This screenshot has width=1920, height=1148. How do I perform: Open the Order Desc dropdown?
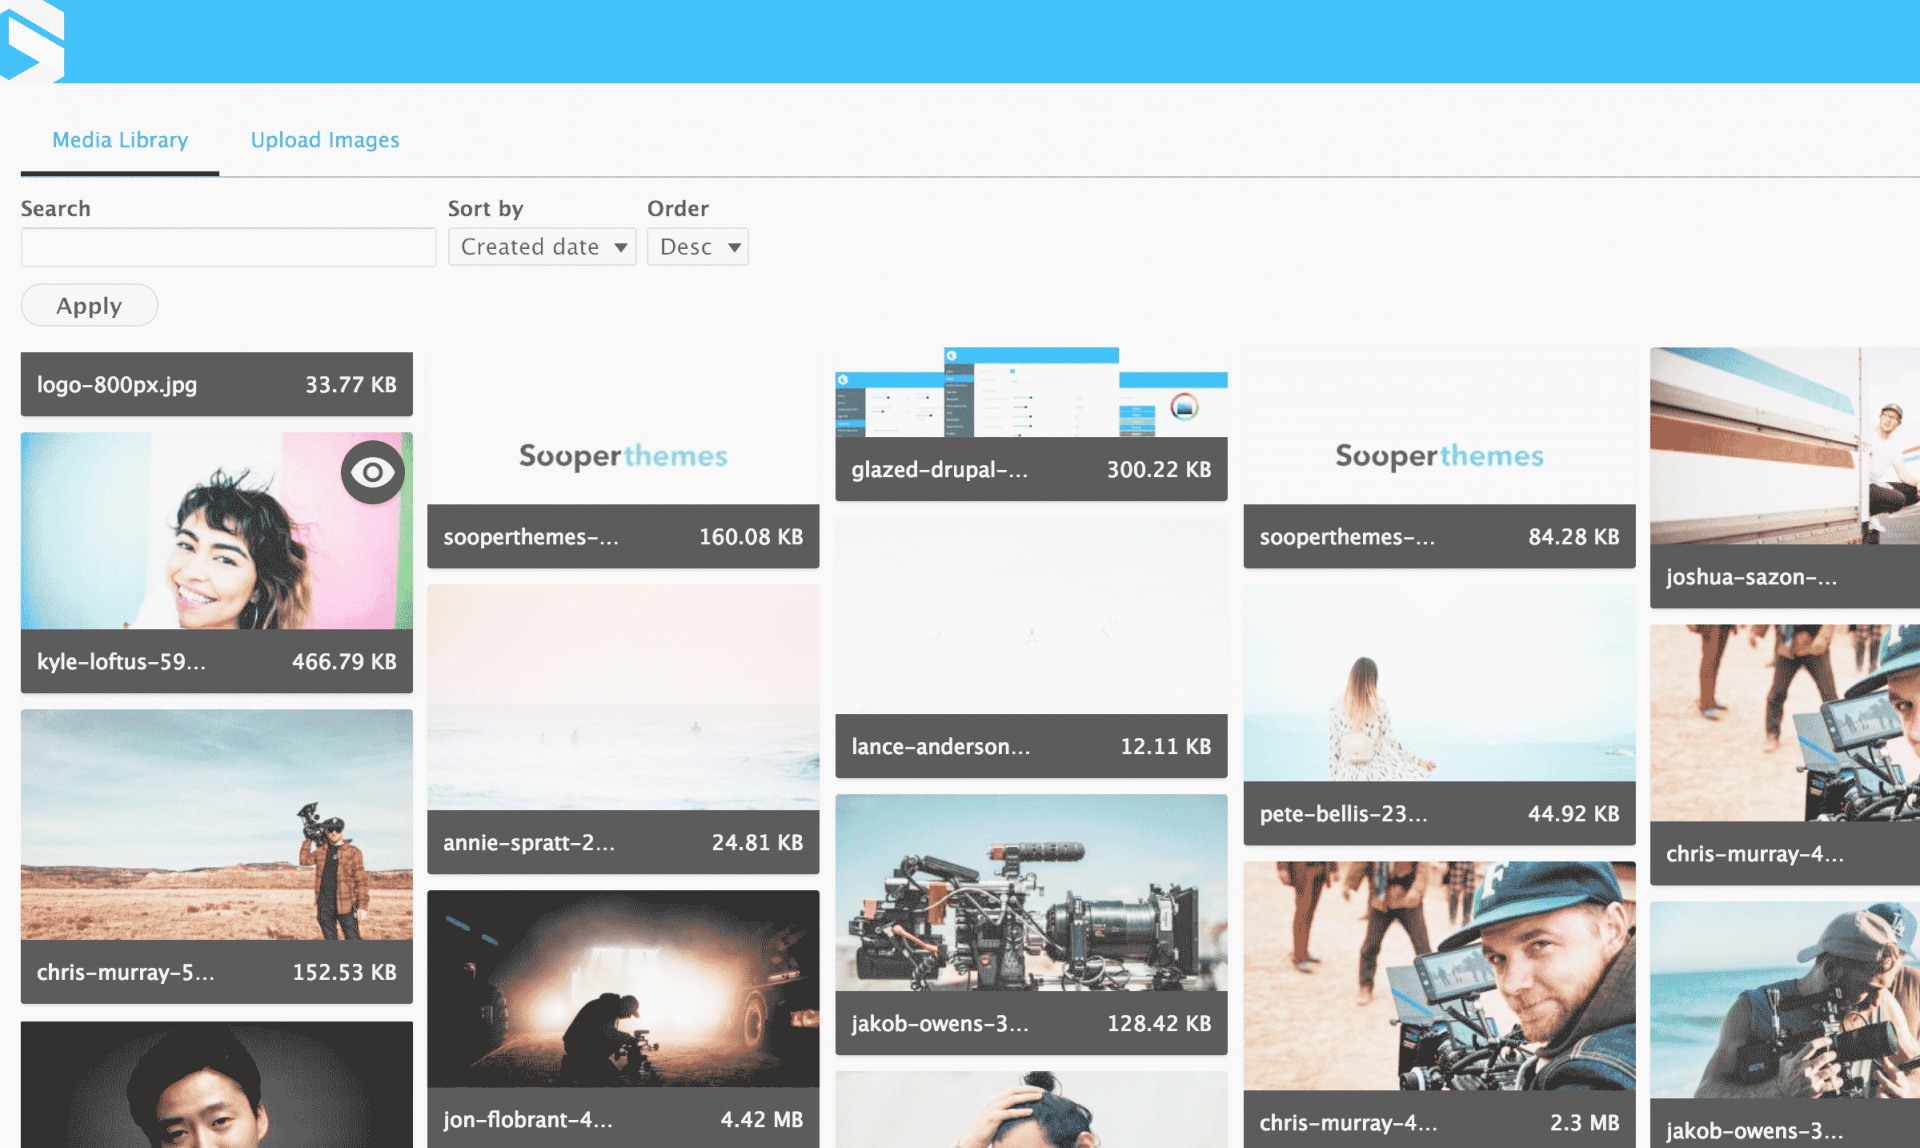(697, 247)
